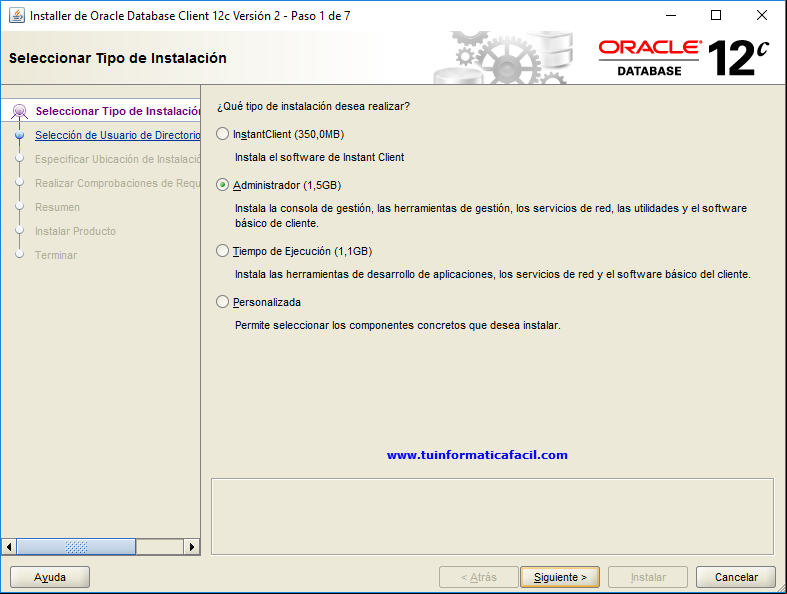Click the Administrador description starting 'Instala la consola de gestión'
The height and width of the screenshot is (594, 787).
tap(491, 215)
